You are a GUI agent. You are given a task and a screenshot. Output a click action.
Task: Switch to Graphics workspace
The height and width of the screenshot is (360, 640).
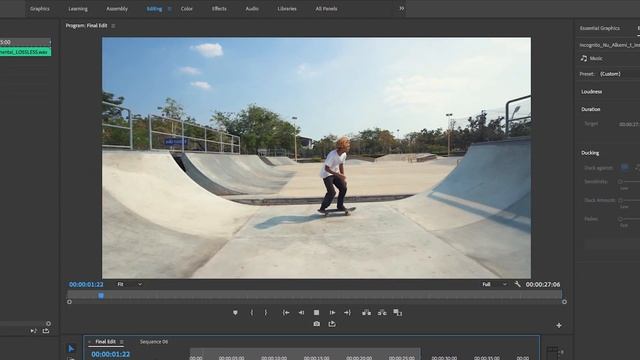tap(40, 9)
